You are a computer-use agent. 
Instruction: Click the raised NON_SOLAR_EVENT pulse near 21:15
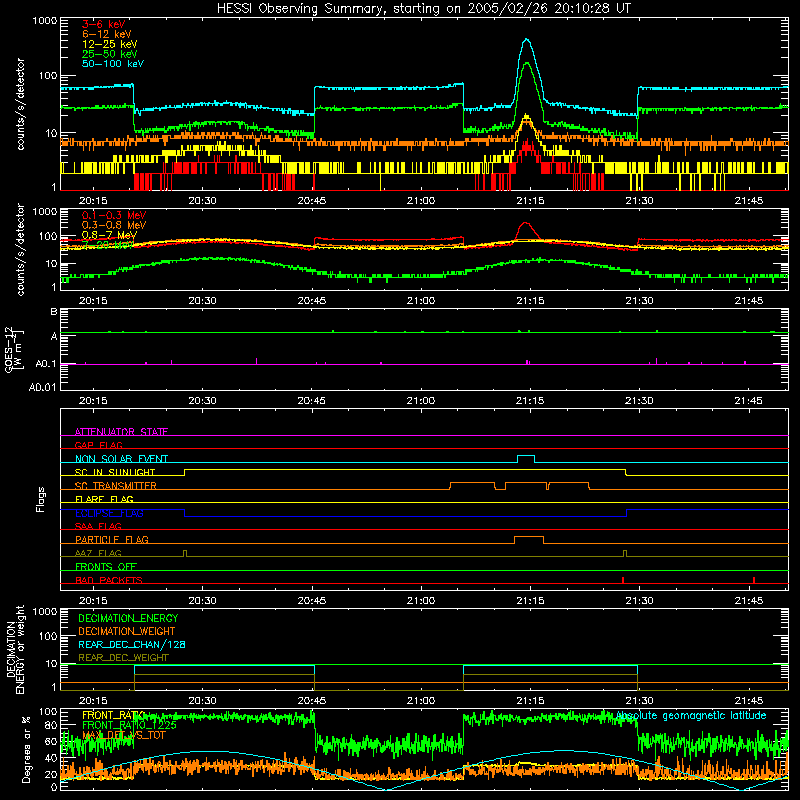click(526, 456)
